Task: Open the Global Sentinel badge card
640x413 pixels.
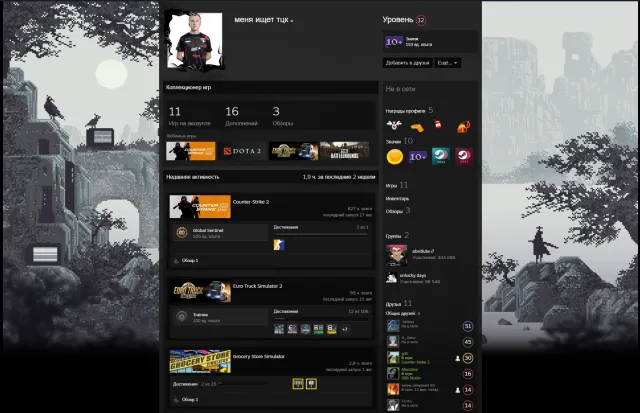Action: pyautogui.click(x=220, y=233)
